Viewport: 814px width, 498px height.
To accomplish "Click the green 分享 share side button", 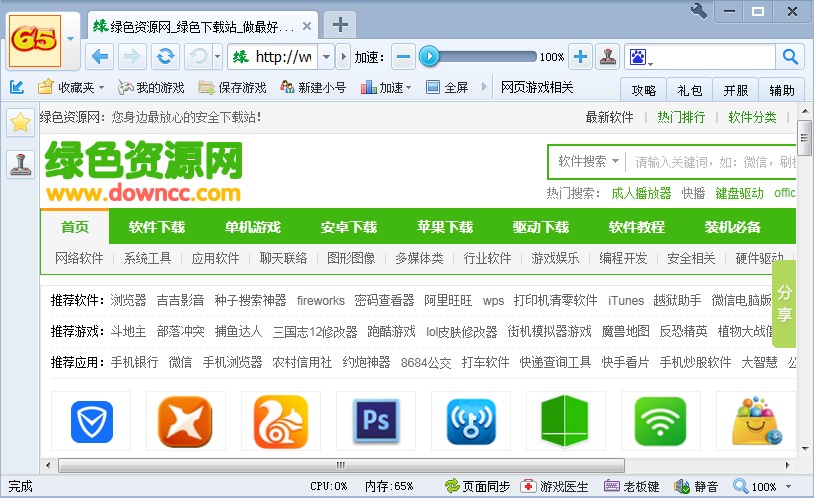I will [784, 304].
